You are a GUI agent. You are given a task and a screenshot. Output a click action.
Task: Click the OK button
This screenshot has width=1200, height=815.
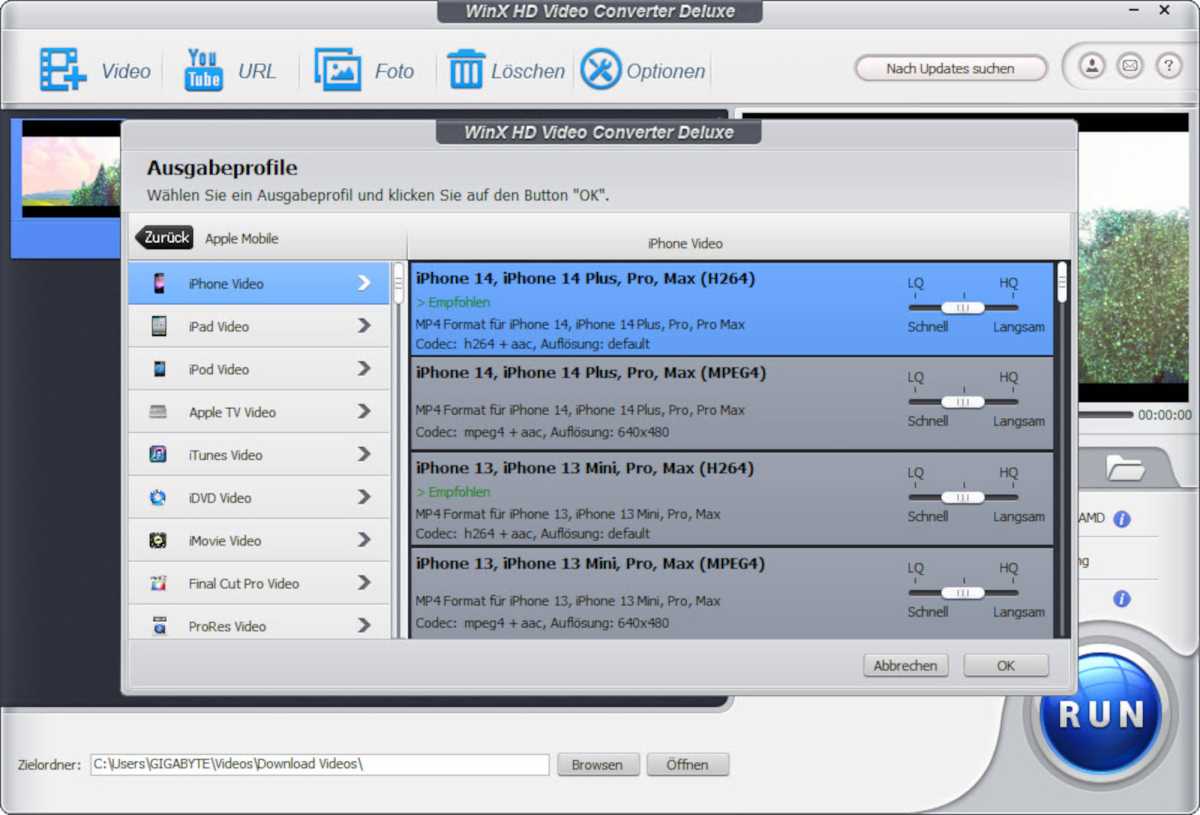pyautogui.click(x=1006, y=665)
